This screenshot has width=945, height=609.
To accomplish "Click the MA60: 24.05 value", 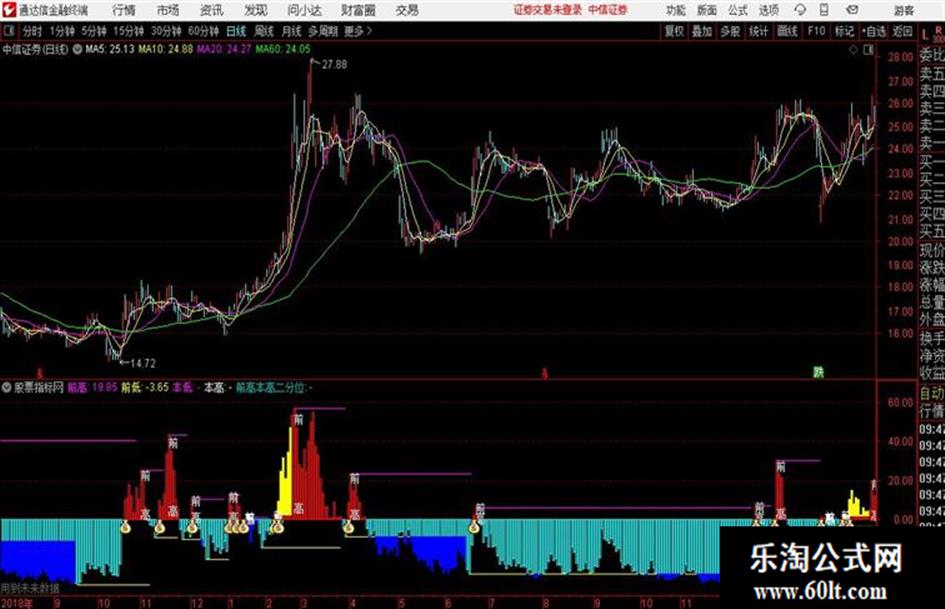I will point(283,49).
